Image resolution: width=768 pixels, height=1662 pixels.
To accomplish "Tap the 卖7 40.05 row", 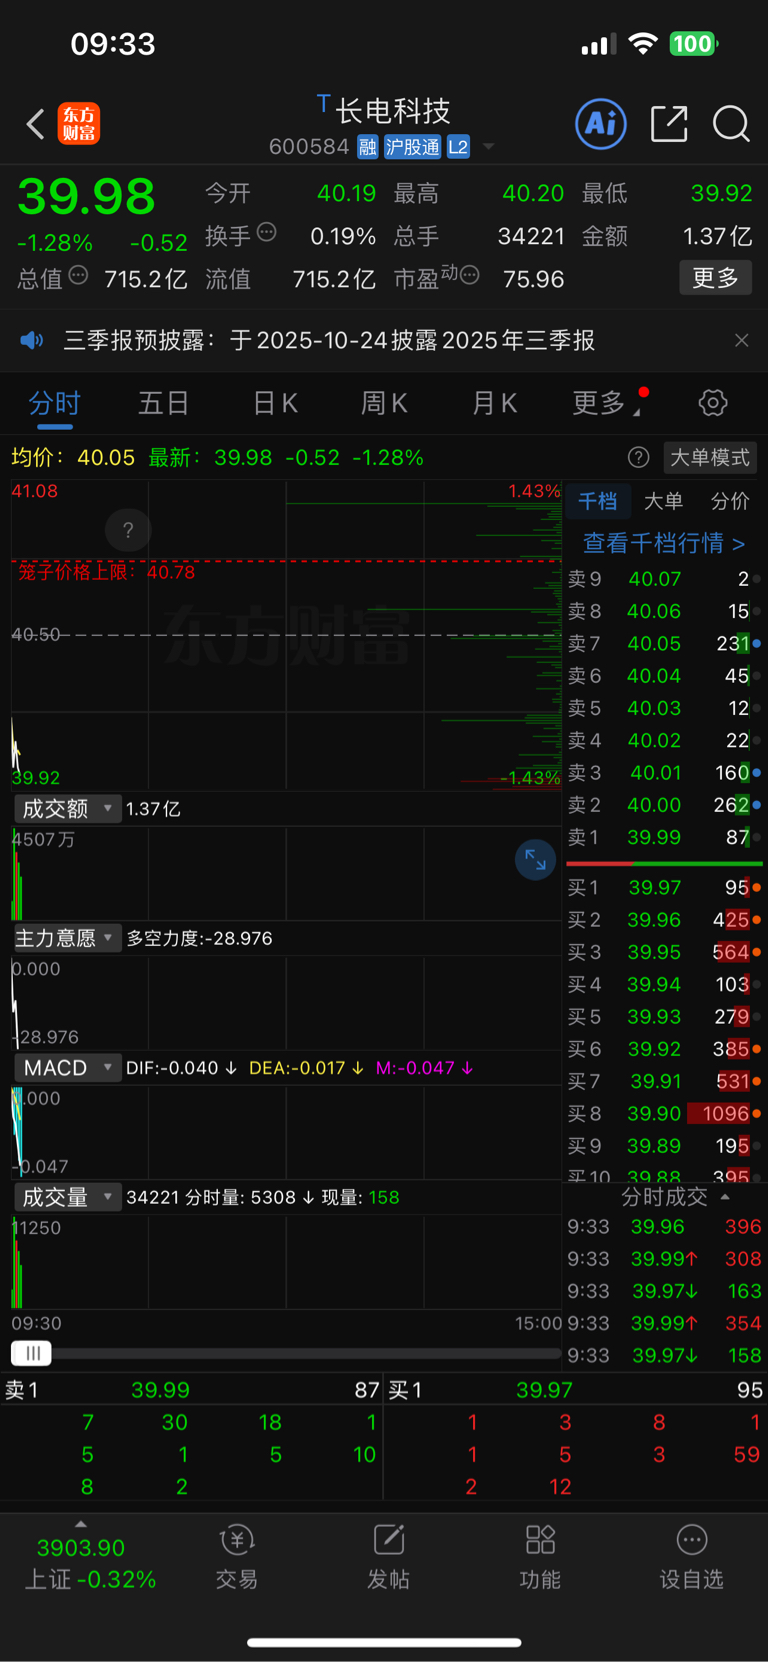I will (x=664, y=643).
